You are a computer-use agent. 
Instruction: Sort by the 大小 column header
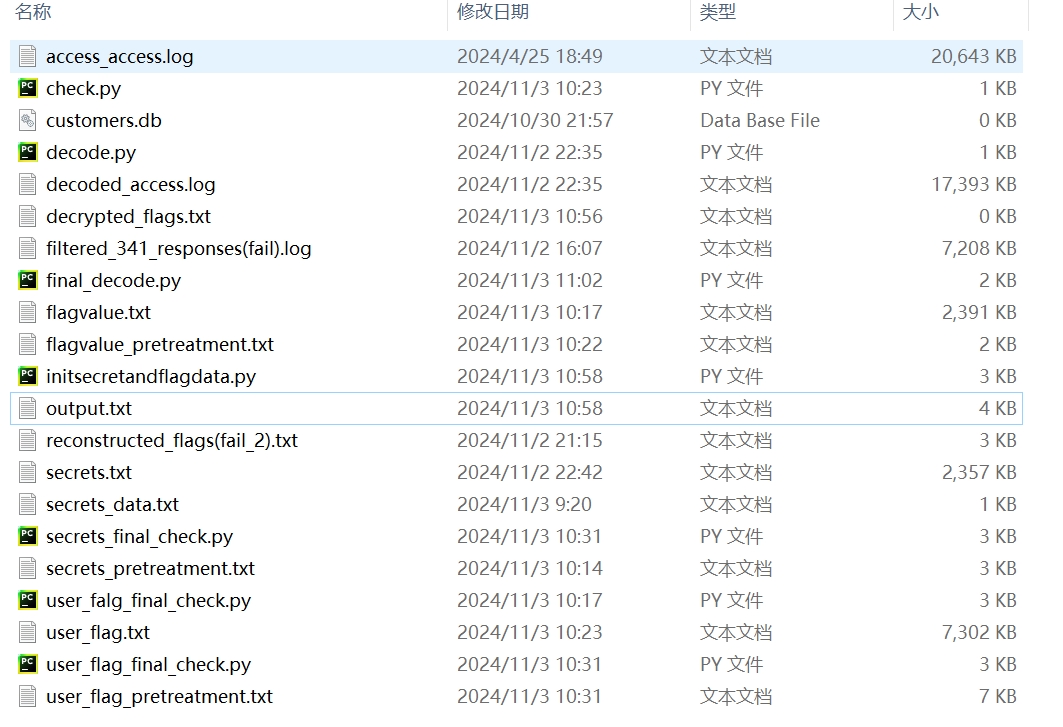(x=921, y=12)
